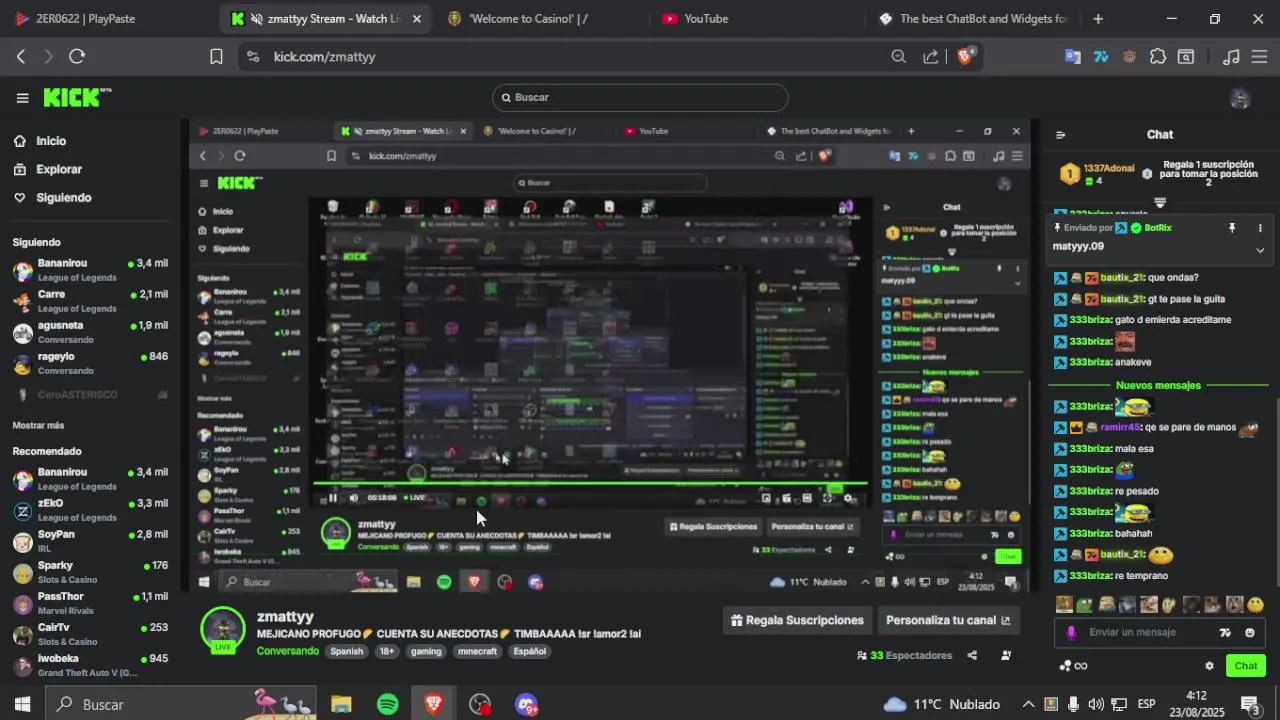The image size is (1280, 720).
Task: Click the Kick logo
Action: pyautogui.click(x=77, y=98)
